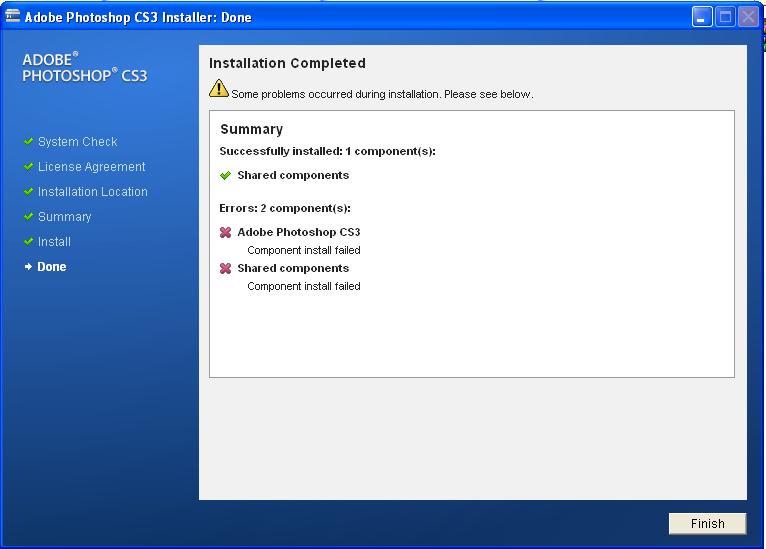Image resolution: width=766 pixels, height=549 pixels.
Task: Click red X icon beside failed Shared components
Action: pos(226,269)
